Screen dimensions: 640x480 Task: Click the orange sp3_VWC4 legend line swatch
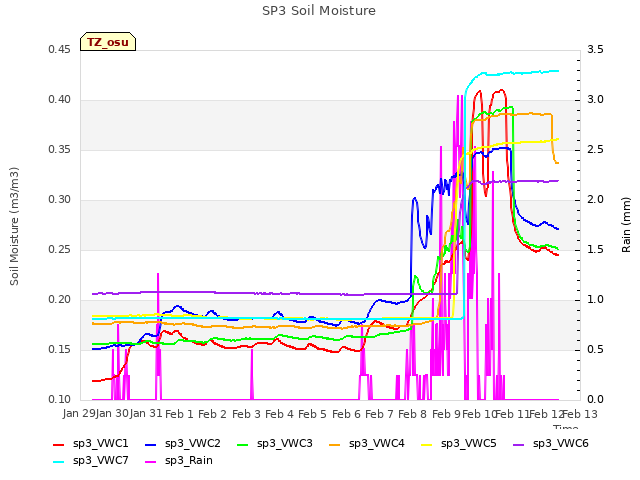[x=335, y=444]
